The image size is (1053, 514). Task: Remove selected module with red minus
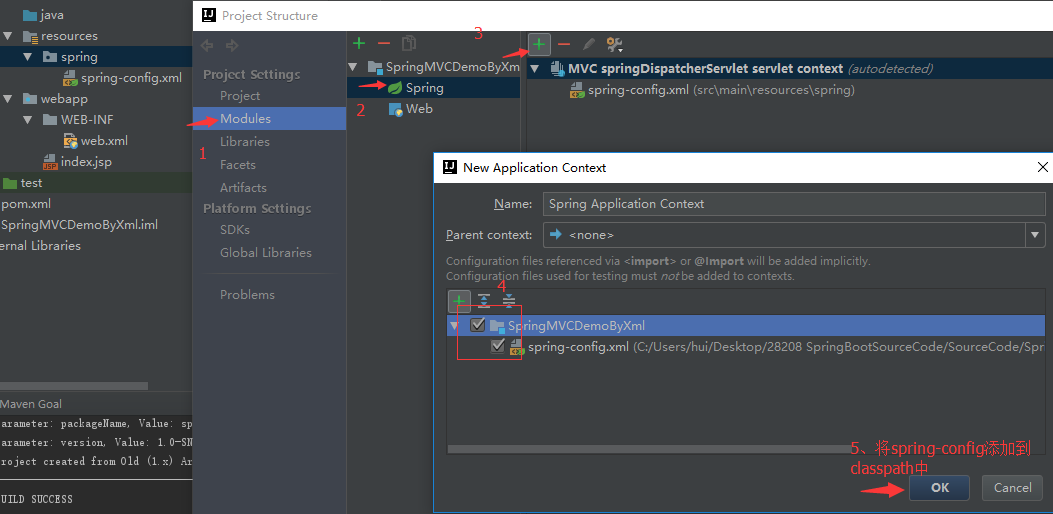pyautogui.click(x=383, y=44)
